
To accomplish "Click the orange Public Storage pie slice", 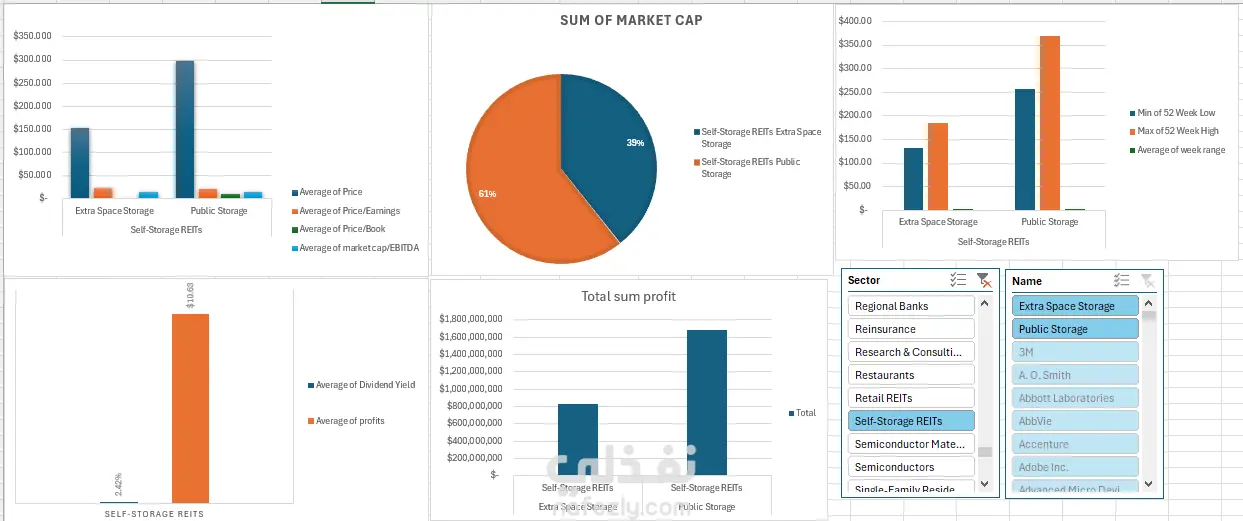I will pos(510,180).
